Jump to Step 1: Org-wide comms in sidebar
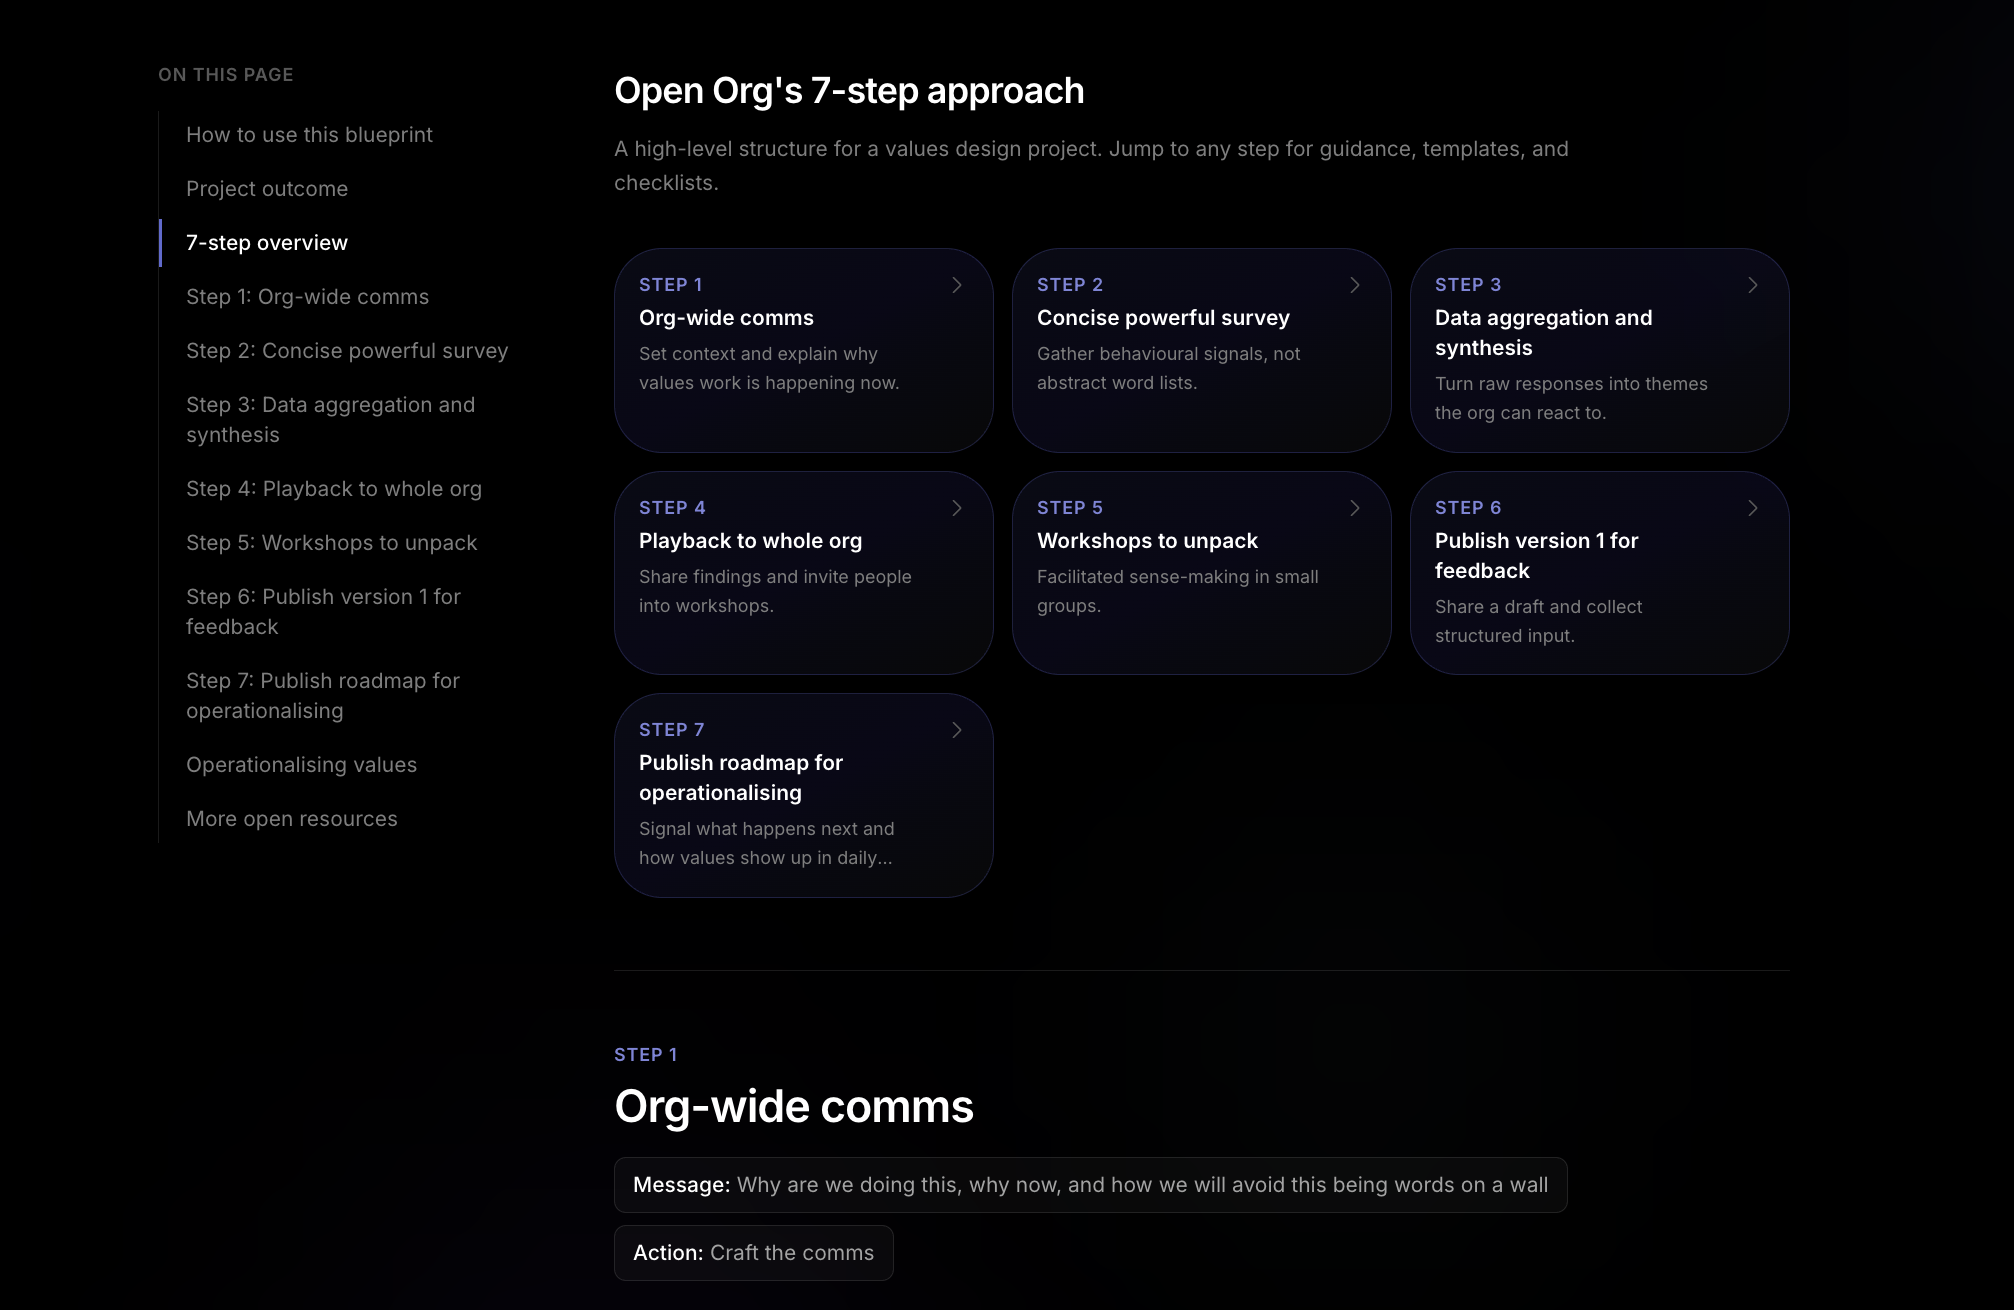 [x=307, y=297]
